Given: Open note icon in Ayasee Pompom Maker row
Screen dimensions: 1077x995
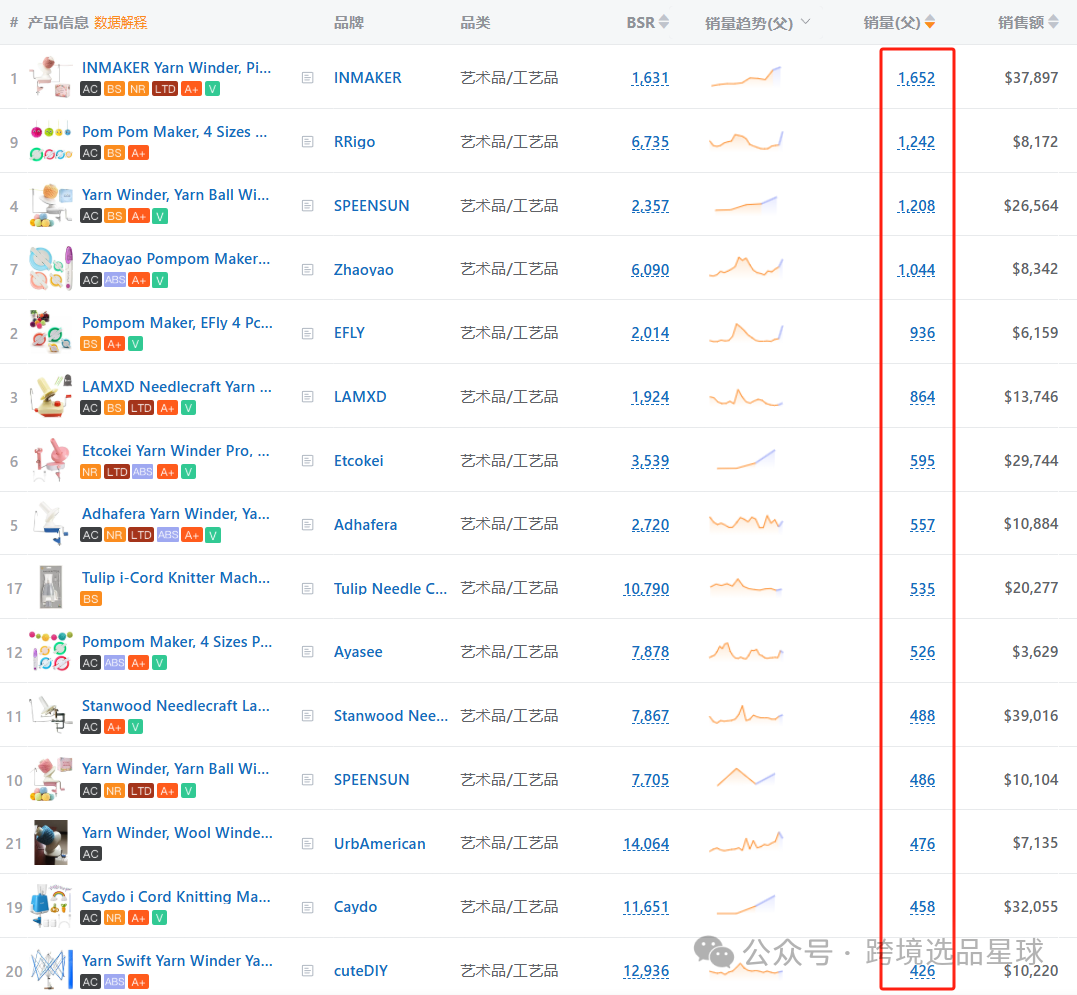Looking at the screenshot, I should (x=308, y=652).
